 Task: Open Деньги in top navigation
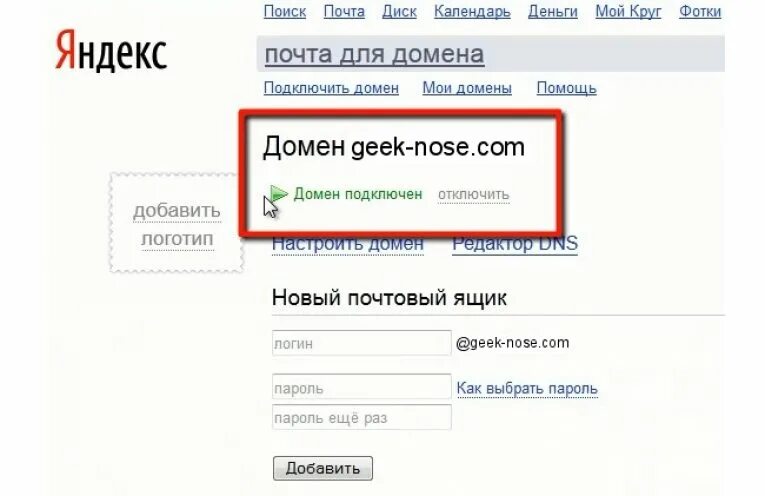(553, 11)
